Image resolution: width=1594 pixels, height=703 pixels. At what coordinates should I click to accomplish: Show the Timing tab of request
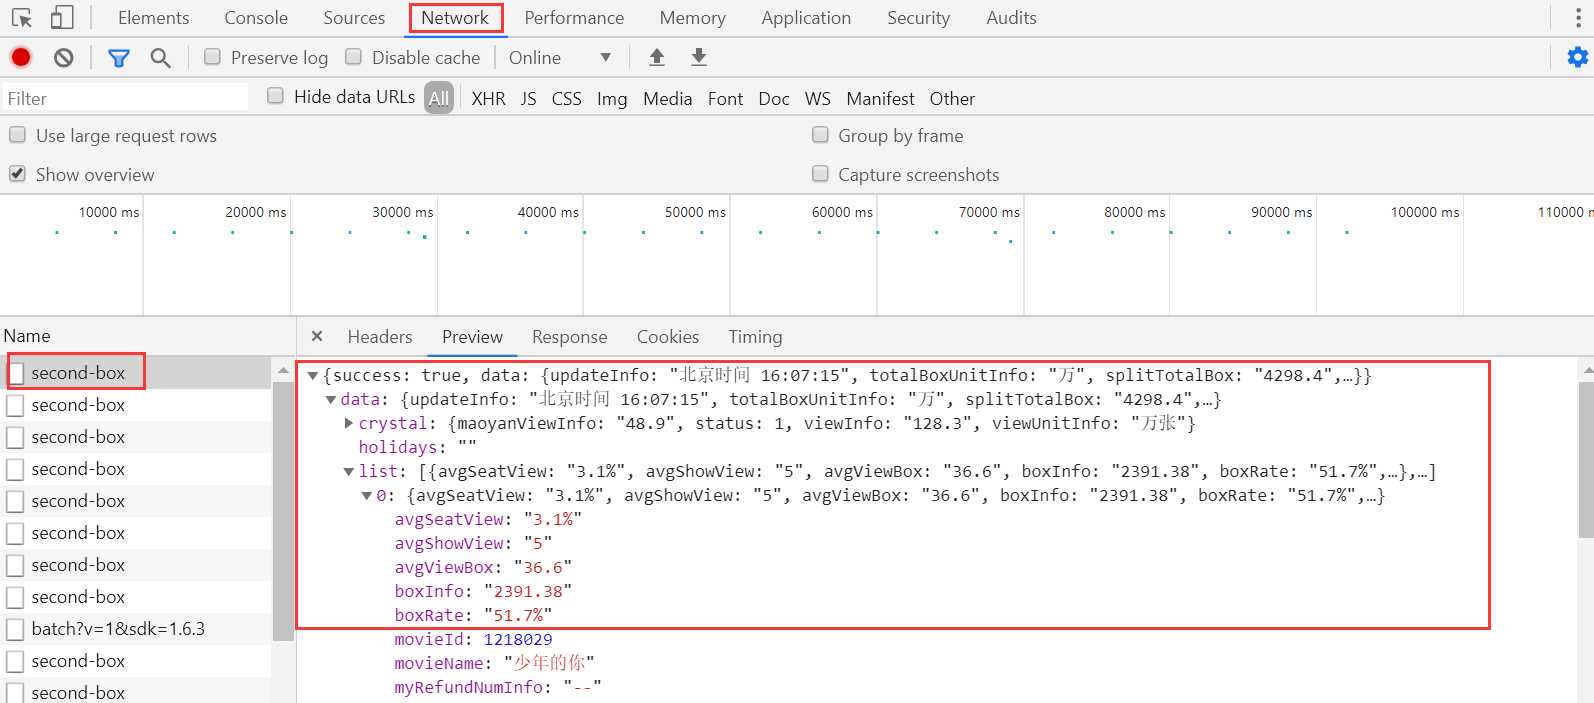tap(755, 337)
